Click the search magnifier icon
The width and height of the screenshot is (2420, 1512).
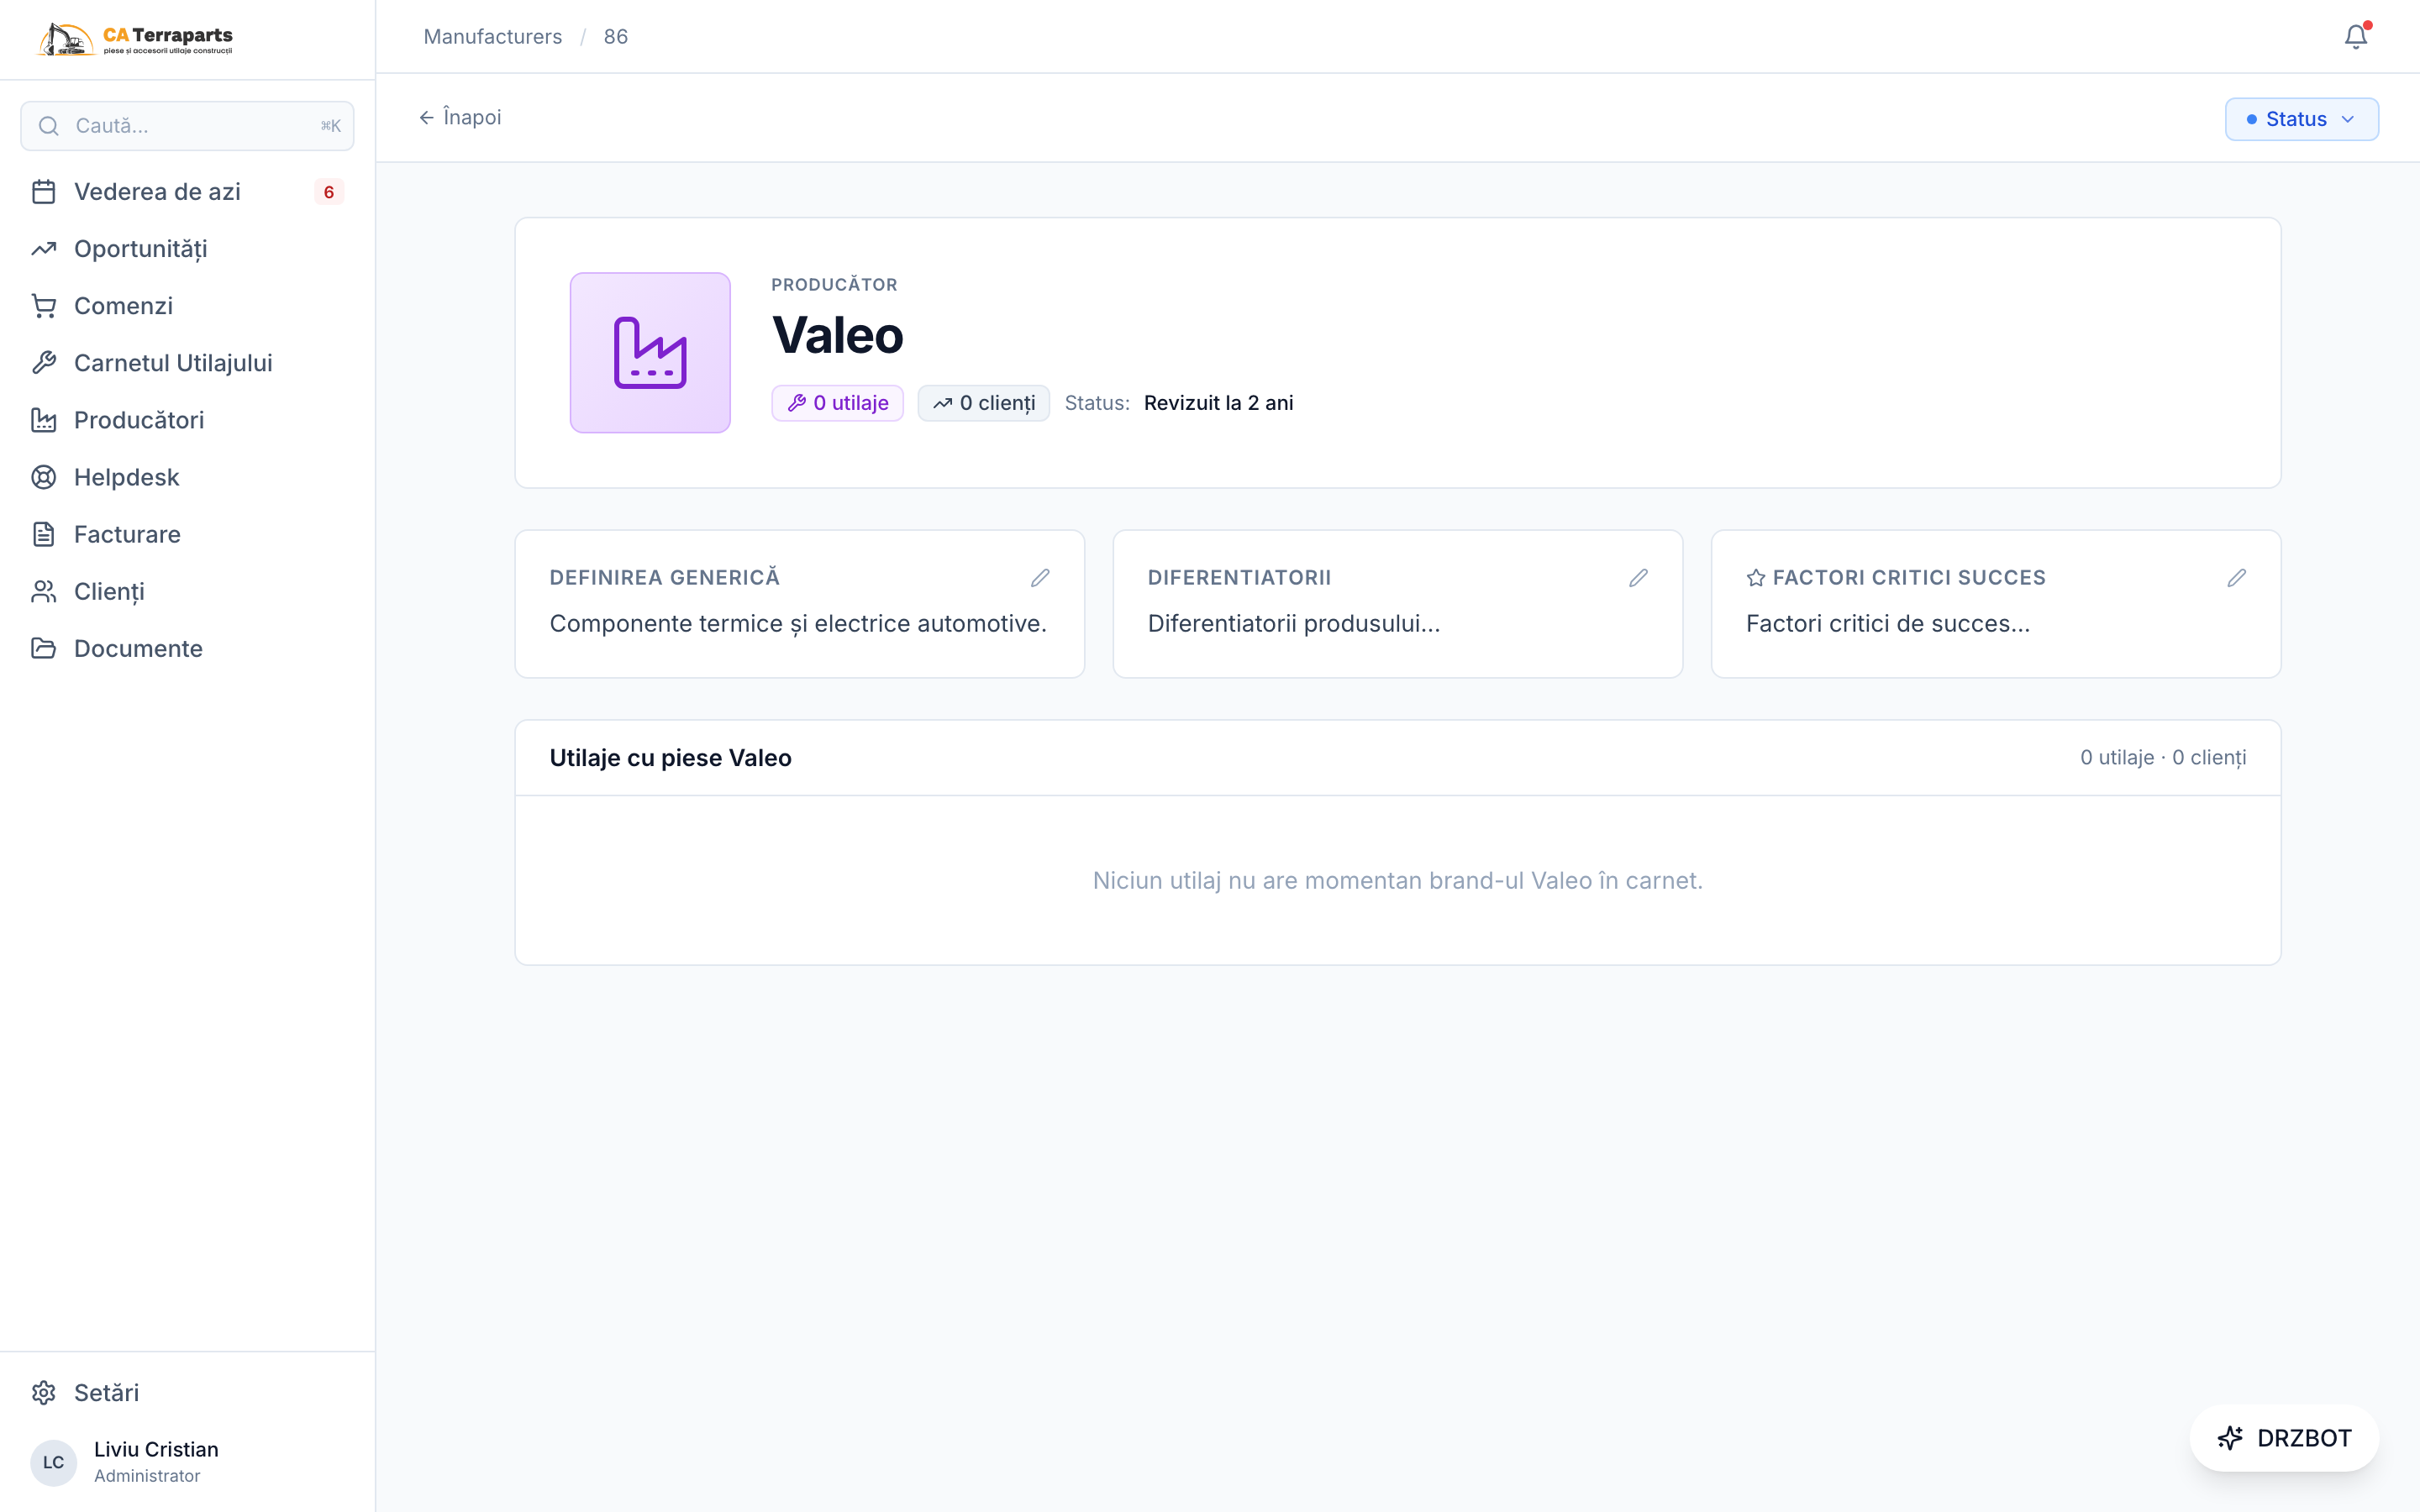48,126
